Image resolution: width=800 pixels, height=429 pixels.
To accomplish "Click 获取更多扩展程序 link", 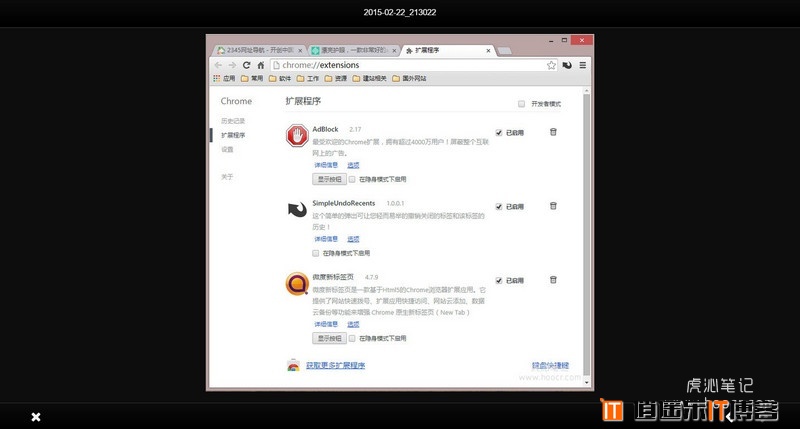I will pos(335,365).
